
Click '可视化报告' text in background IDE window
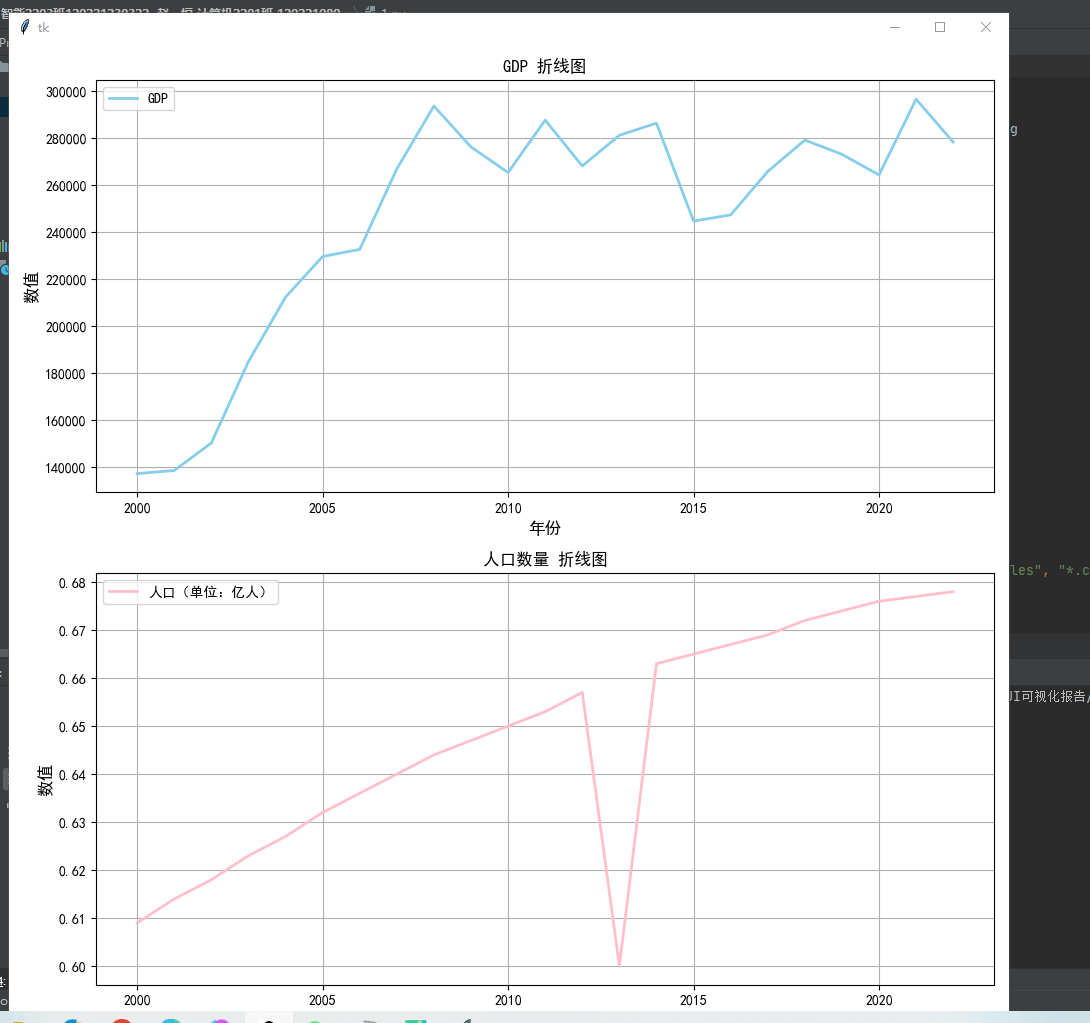coord(1054,696)
